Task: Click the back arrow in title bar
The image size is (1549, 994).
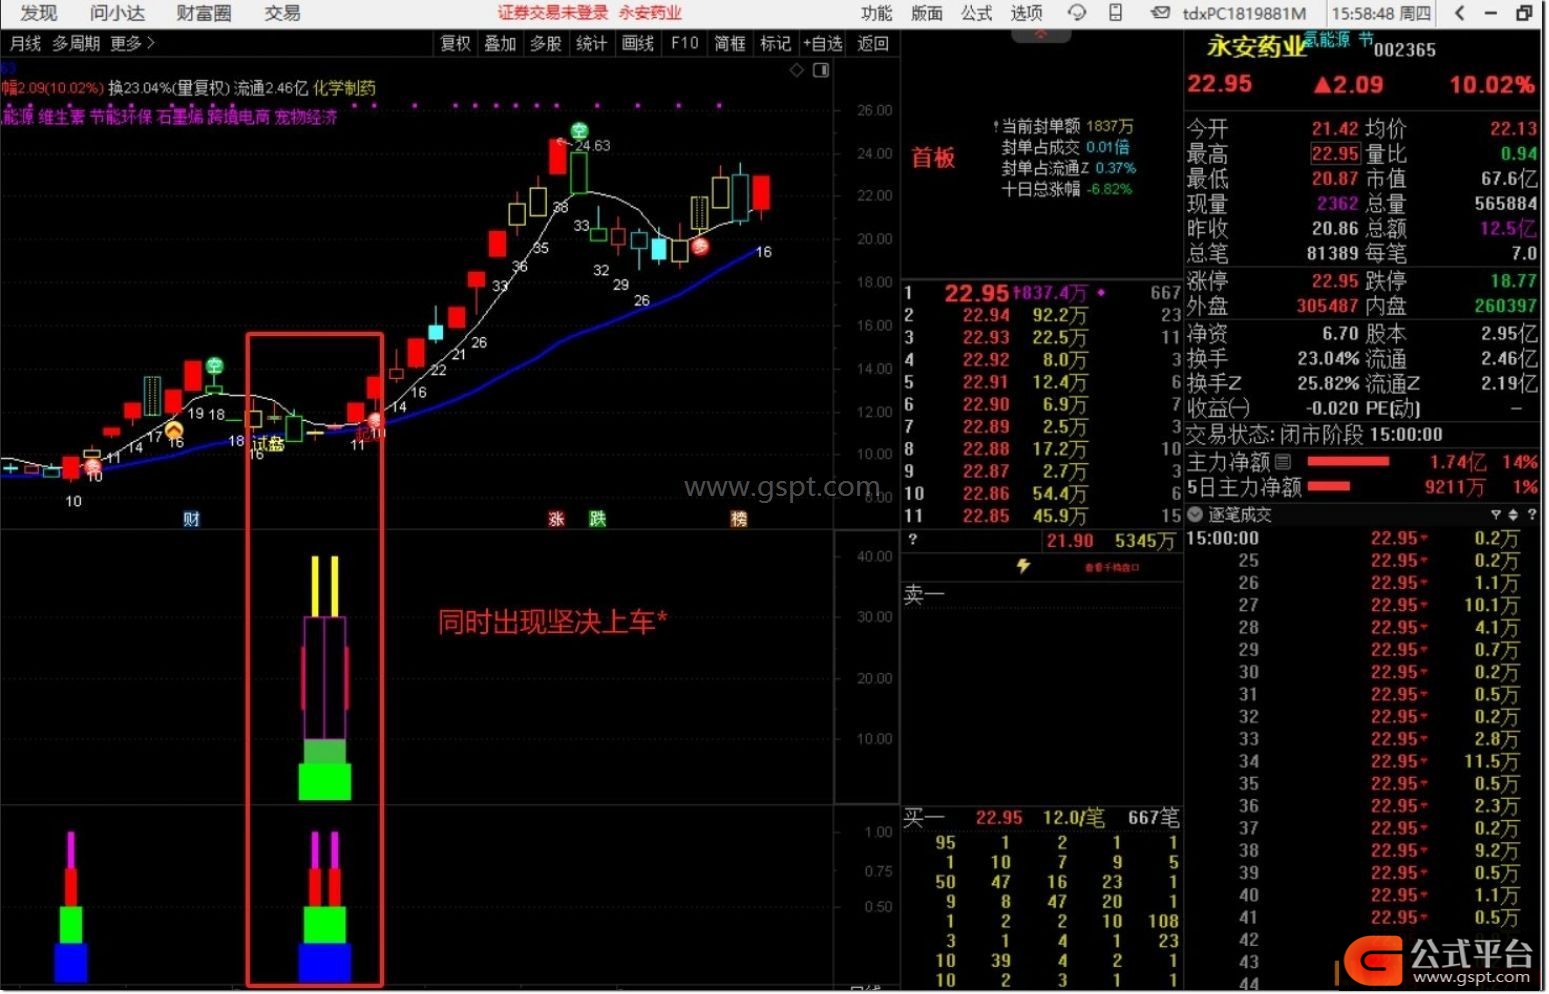Action: (1459, 13)
